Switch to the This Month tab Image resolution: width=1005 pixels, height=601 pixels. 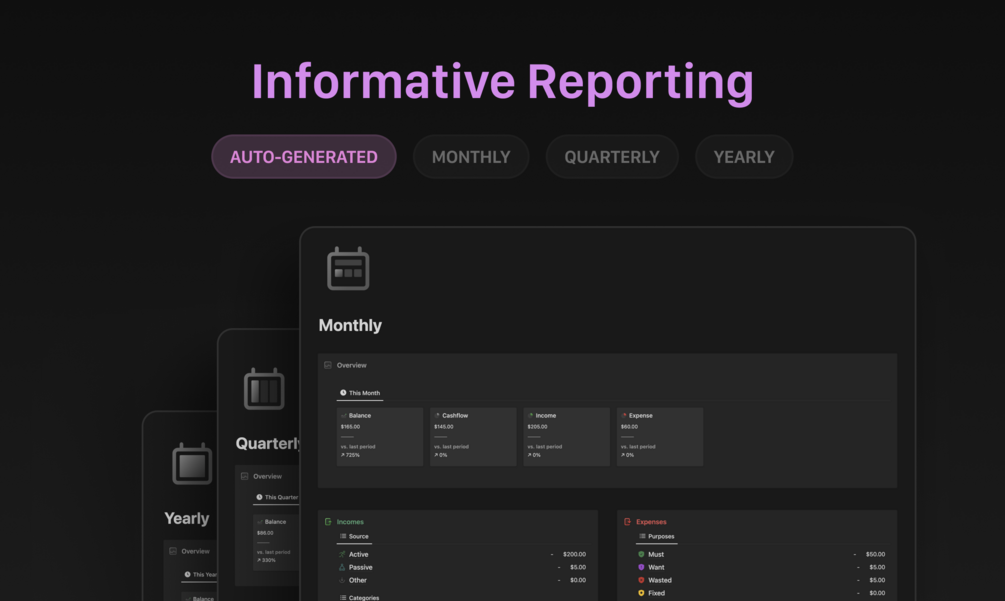[x=360, y=393]
